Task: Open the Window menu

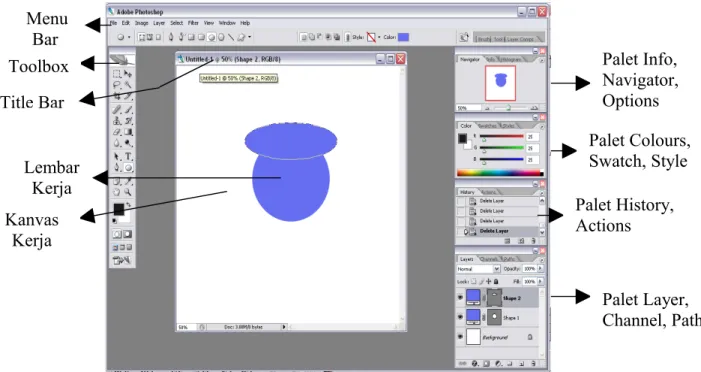Action: click(227, 23)
